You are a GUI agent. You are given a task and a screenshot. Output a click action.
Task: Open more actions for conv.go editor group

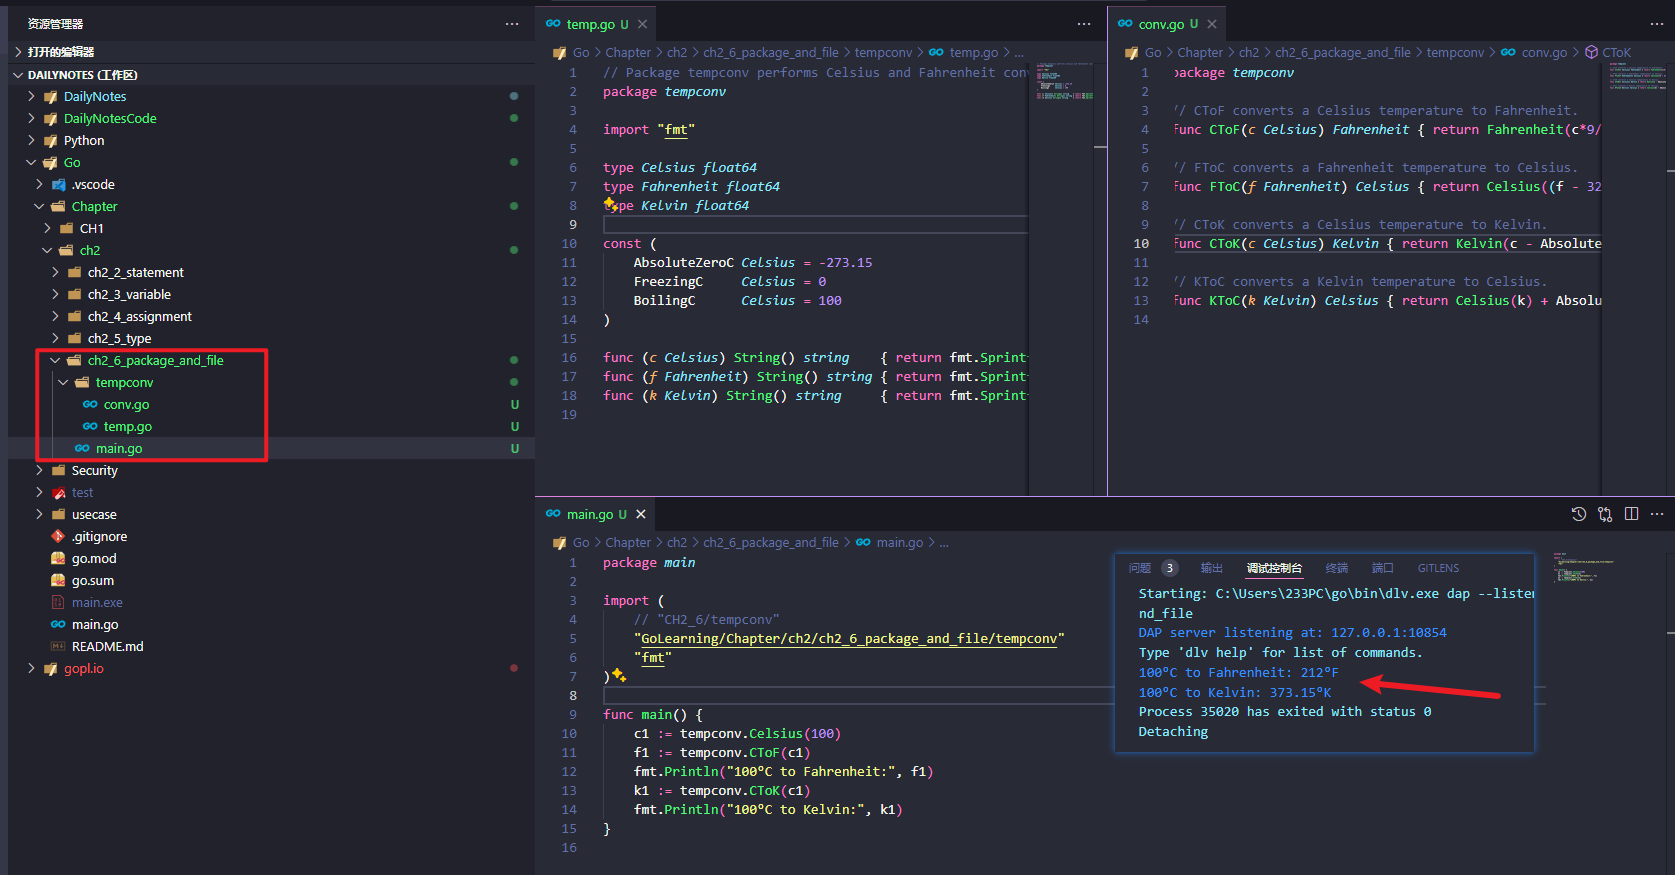1657,24
